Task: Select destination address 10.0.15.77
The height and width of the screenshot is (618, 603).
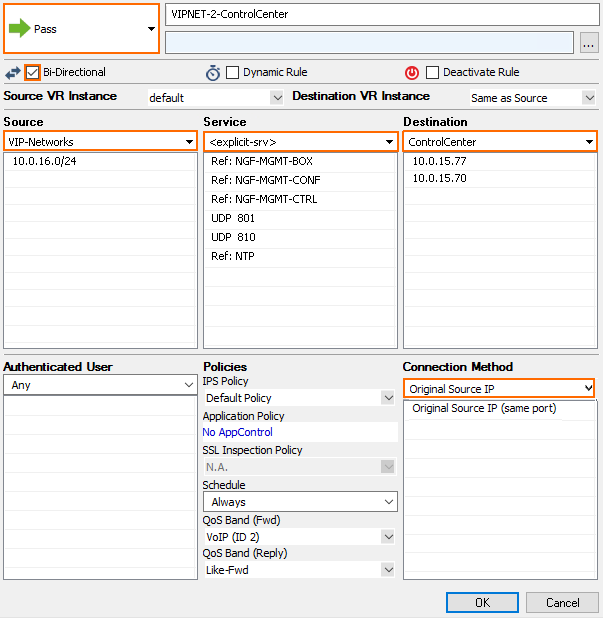Action: point(500,161)
